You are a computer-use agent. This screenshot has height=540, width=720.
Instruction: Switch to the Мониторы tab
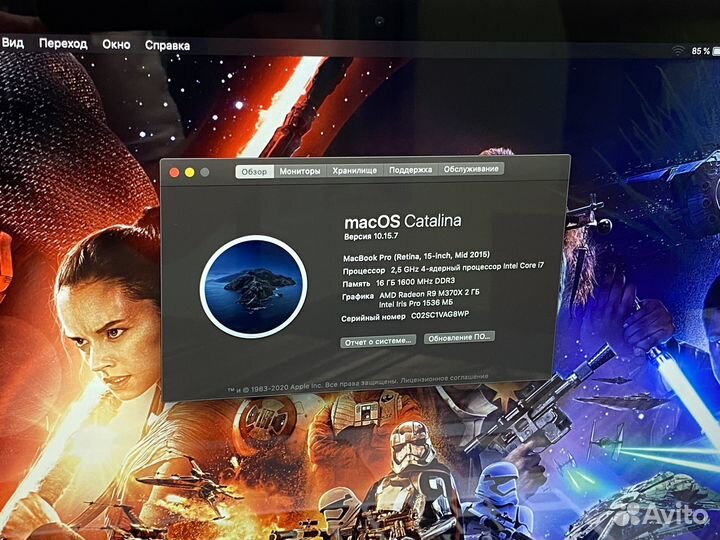[x=300, y=171]
